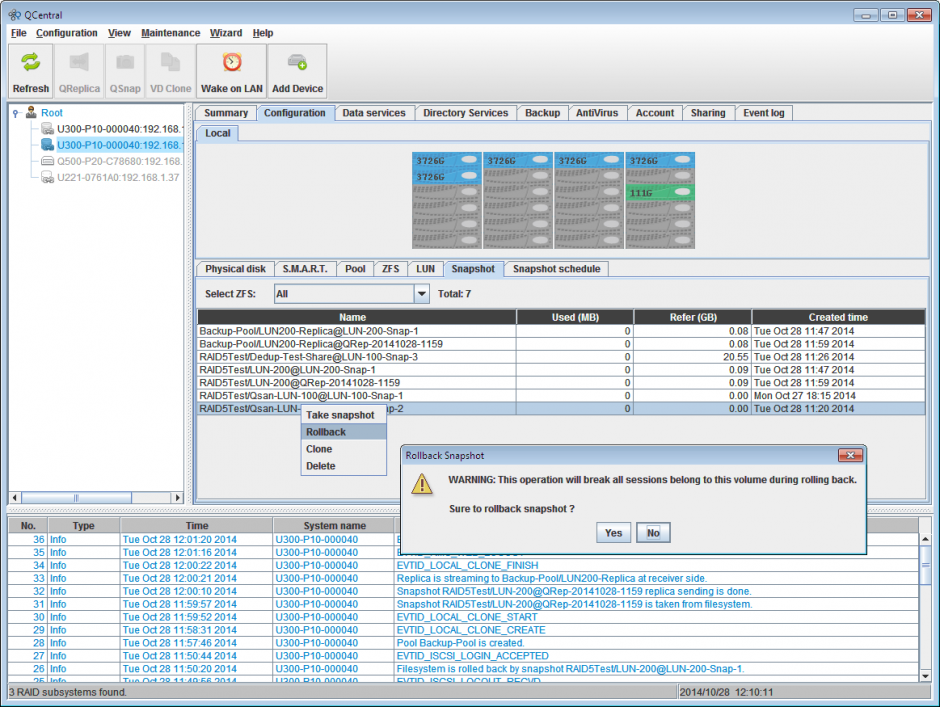This screenshot has width=940, height=707.
Task: Click the highlighted U300-P10-000040 device icon
Action: (x=47, y=145)
